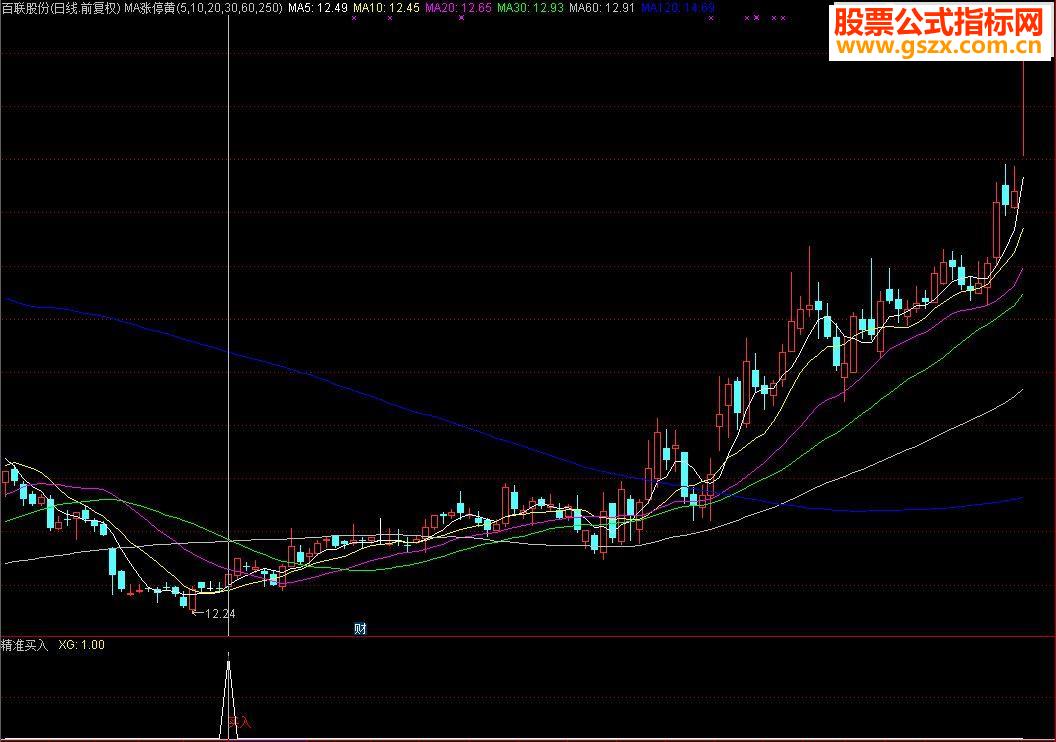
Task: Click the yellow MA10: 12.45 label
Action: point(387,8)
